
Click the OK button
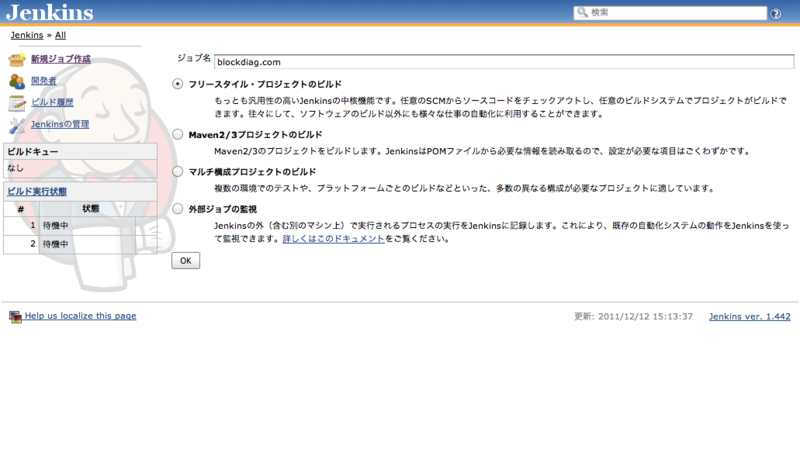[186, 261]
